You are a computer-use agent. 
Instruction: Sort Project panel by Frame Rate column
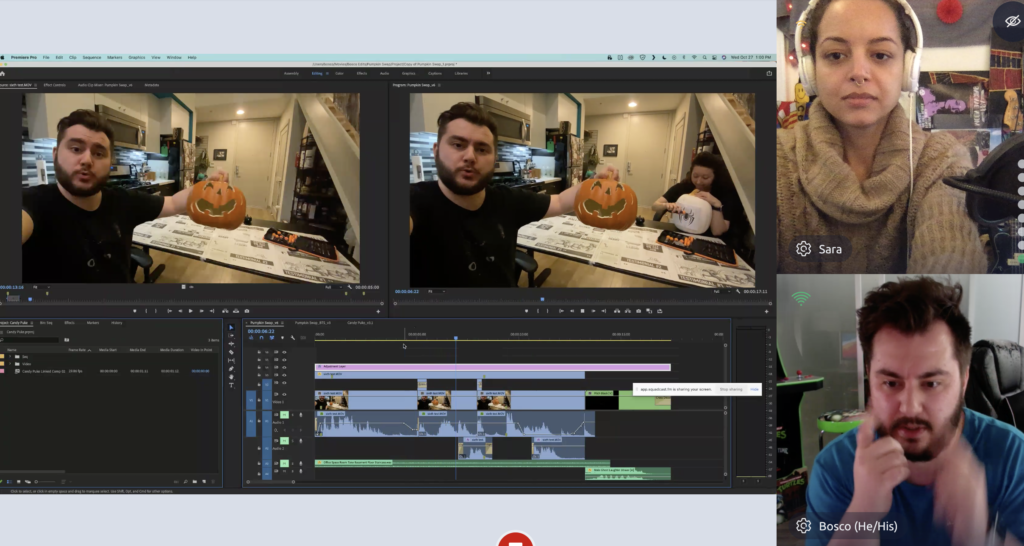coord(78,350)
